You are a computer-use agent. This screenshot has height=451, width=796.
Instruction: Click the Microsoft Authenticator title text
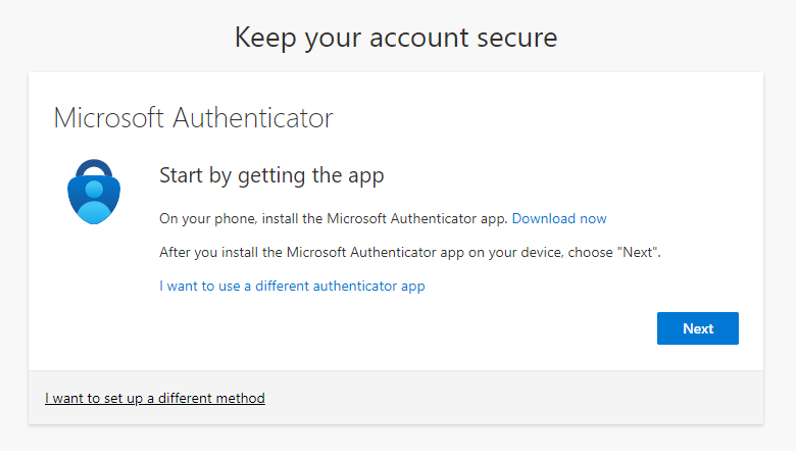pos(193,118)
